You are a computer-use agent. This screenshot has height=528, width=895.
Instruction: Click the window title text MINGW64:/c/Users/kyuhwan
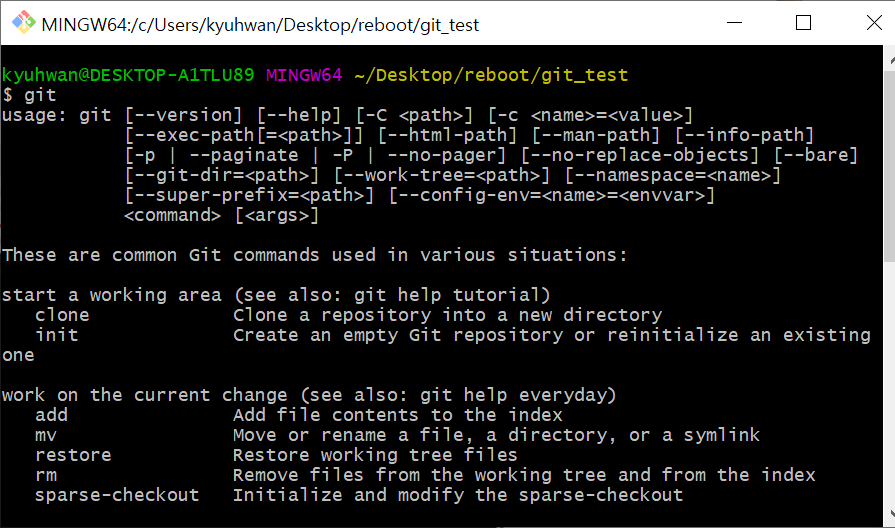point(260,25)
